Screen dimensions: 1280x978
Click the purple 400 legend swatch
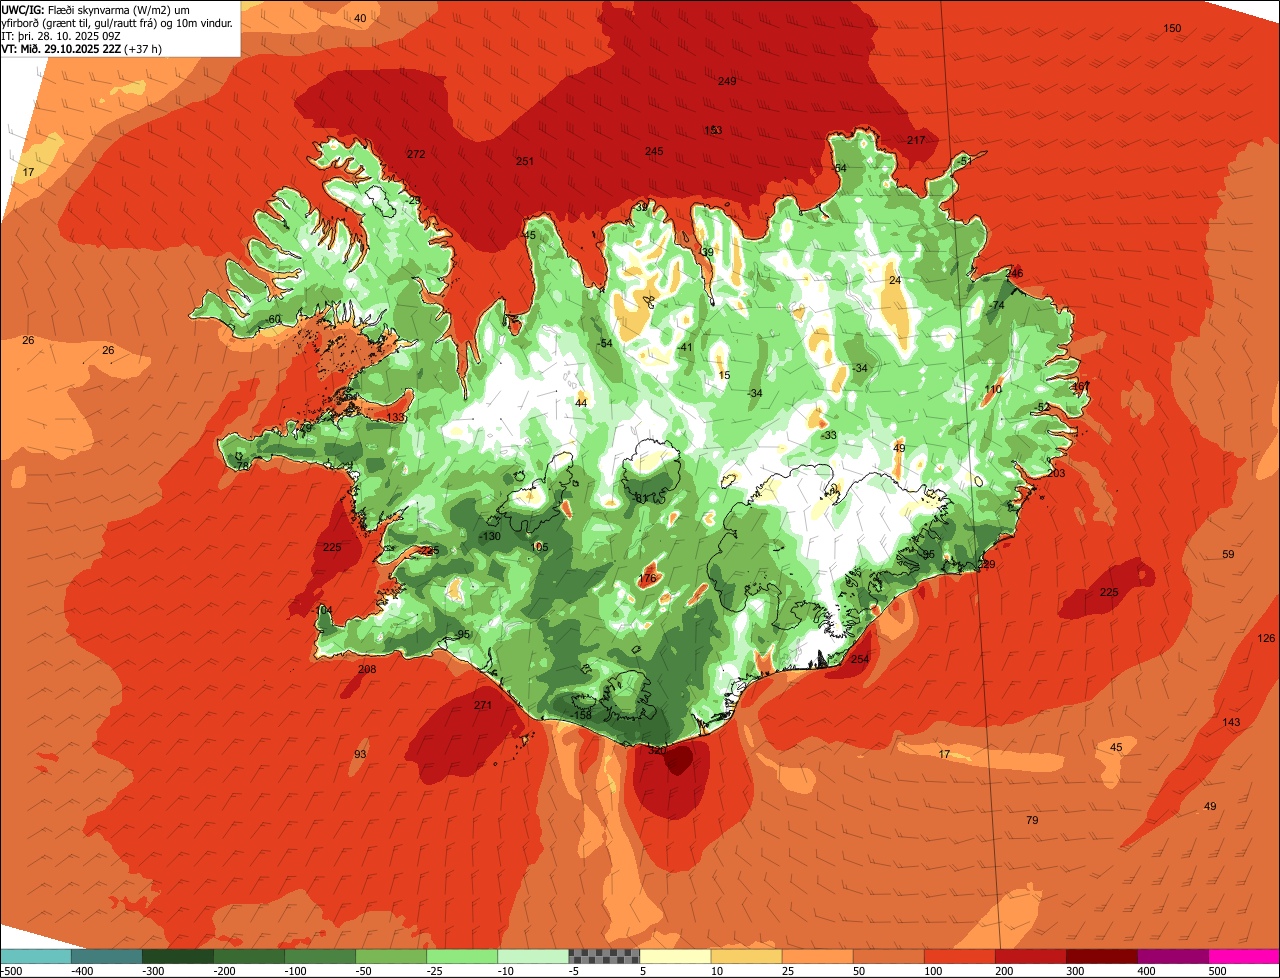pyautogui.click(x=1173, y=956)
